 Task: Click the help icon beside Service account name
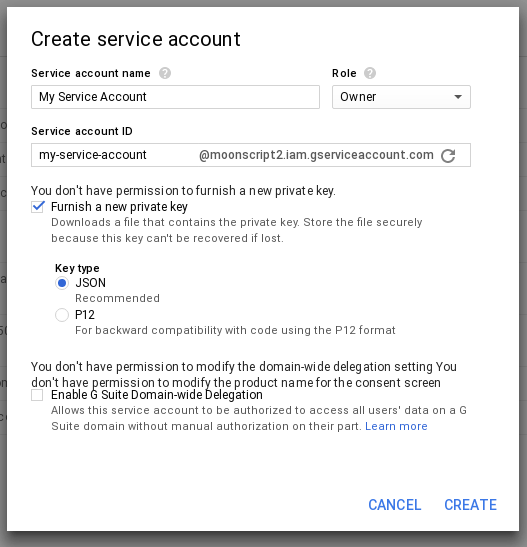[165, 73]
